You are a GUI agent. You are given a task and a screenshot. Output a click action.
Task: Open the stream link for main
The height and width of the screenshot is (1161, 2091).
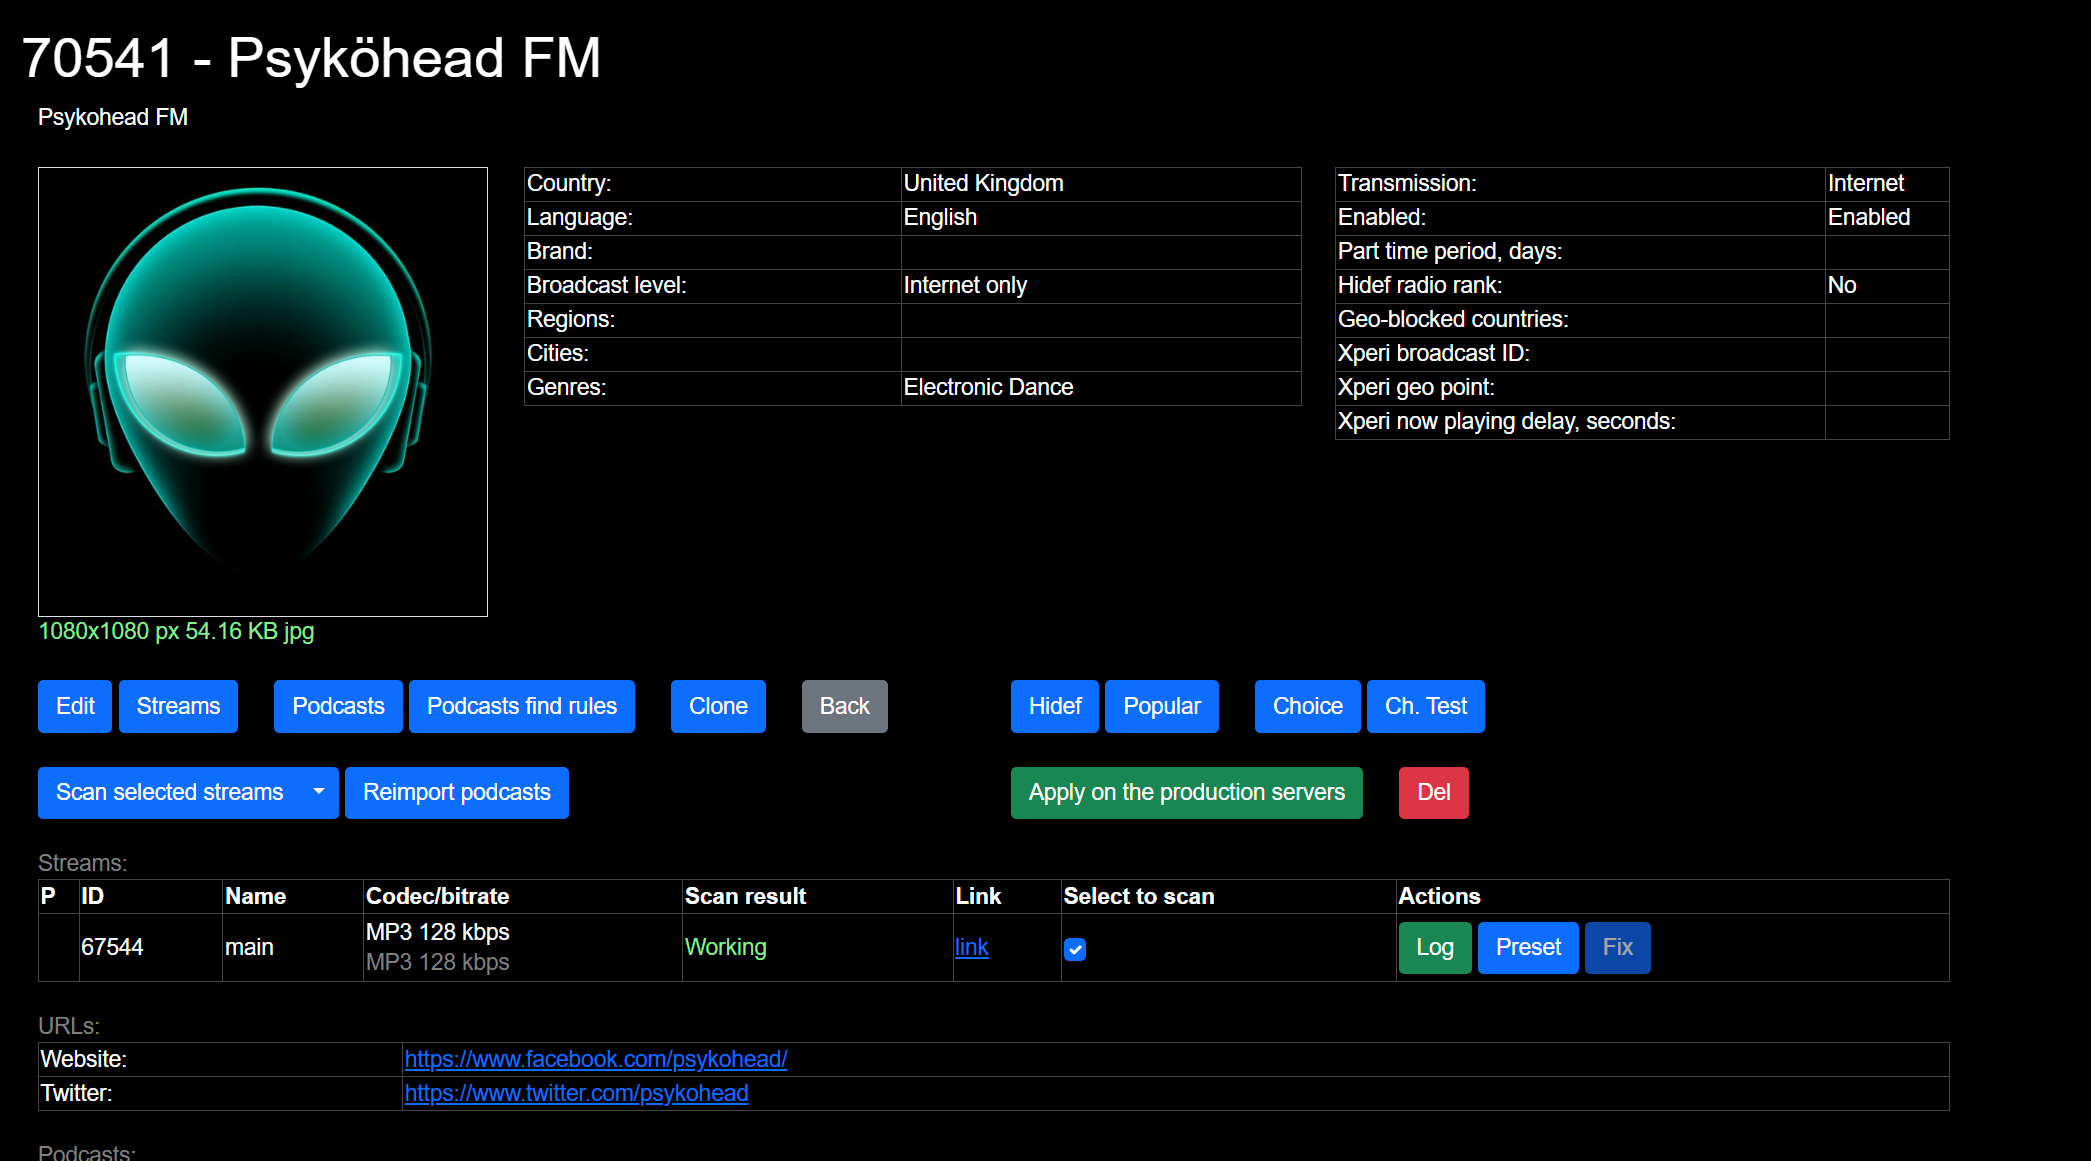coord(971,947)
